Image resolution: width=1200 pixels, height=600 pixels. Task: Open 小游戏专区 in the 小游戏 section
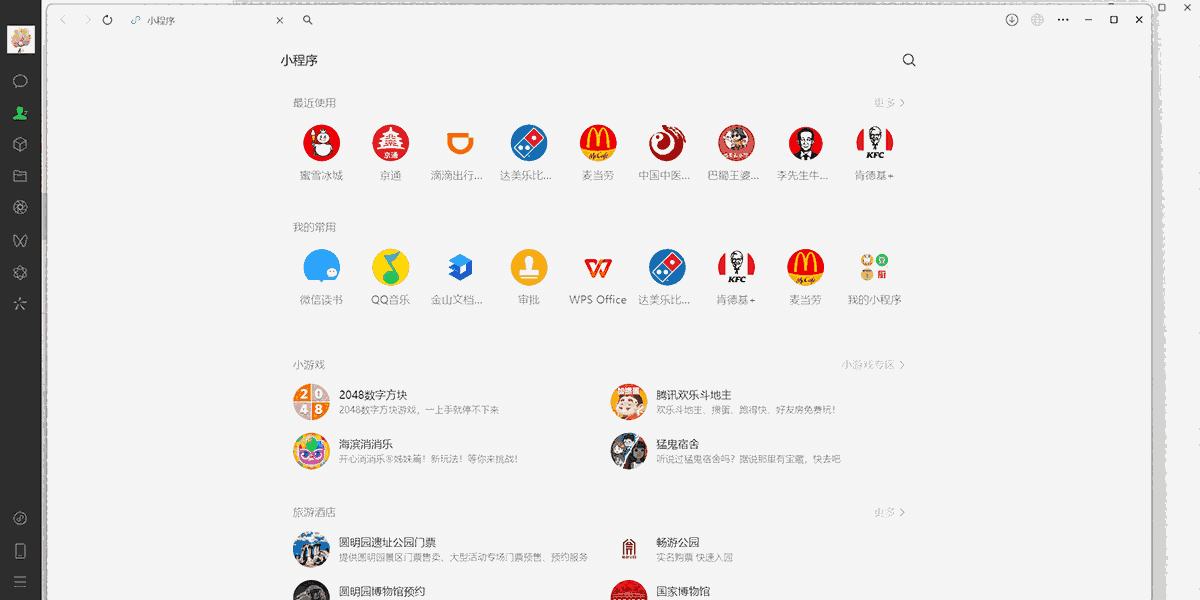(x=869, y=365)
